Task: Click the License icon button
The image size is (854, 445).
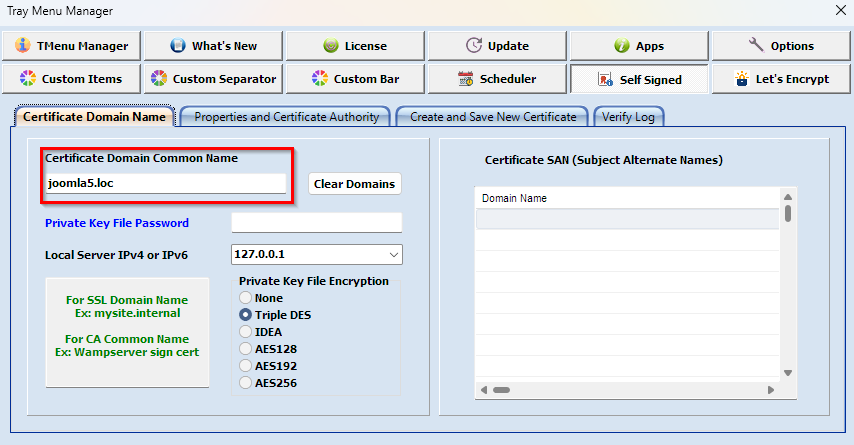Action: coord(355,46)
